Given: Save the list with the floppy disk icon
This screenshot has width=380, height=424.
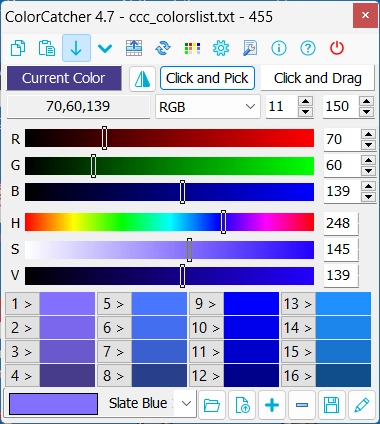Looking at the screenshot, I should tap(332, 405).
